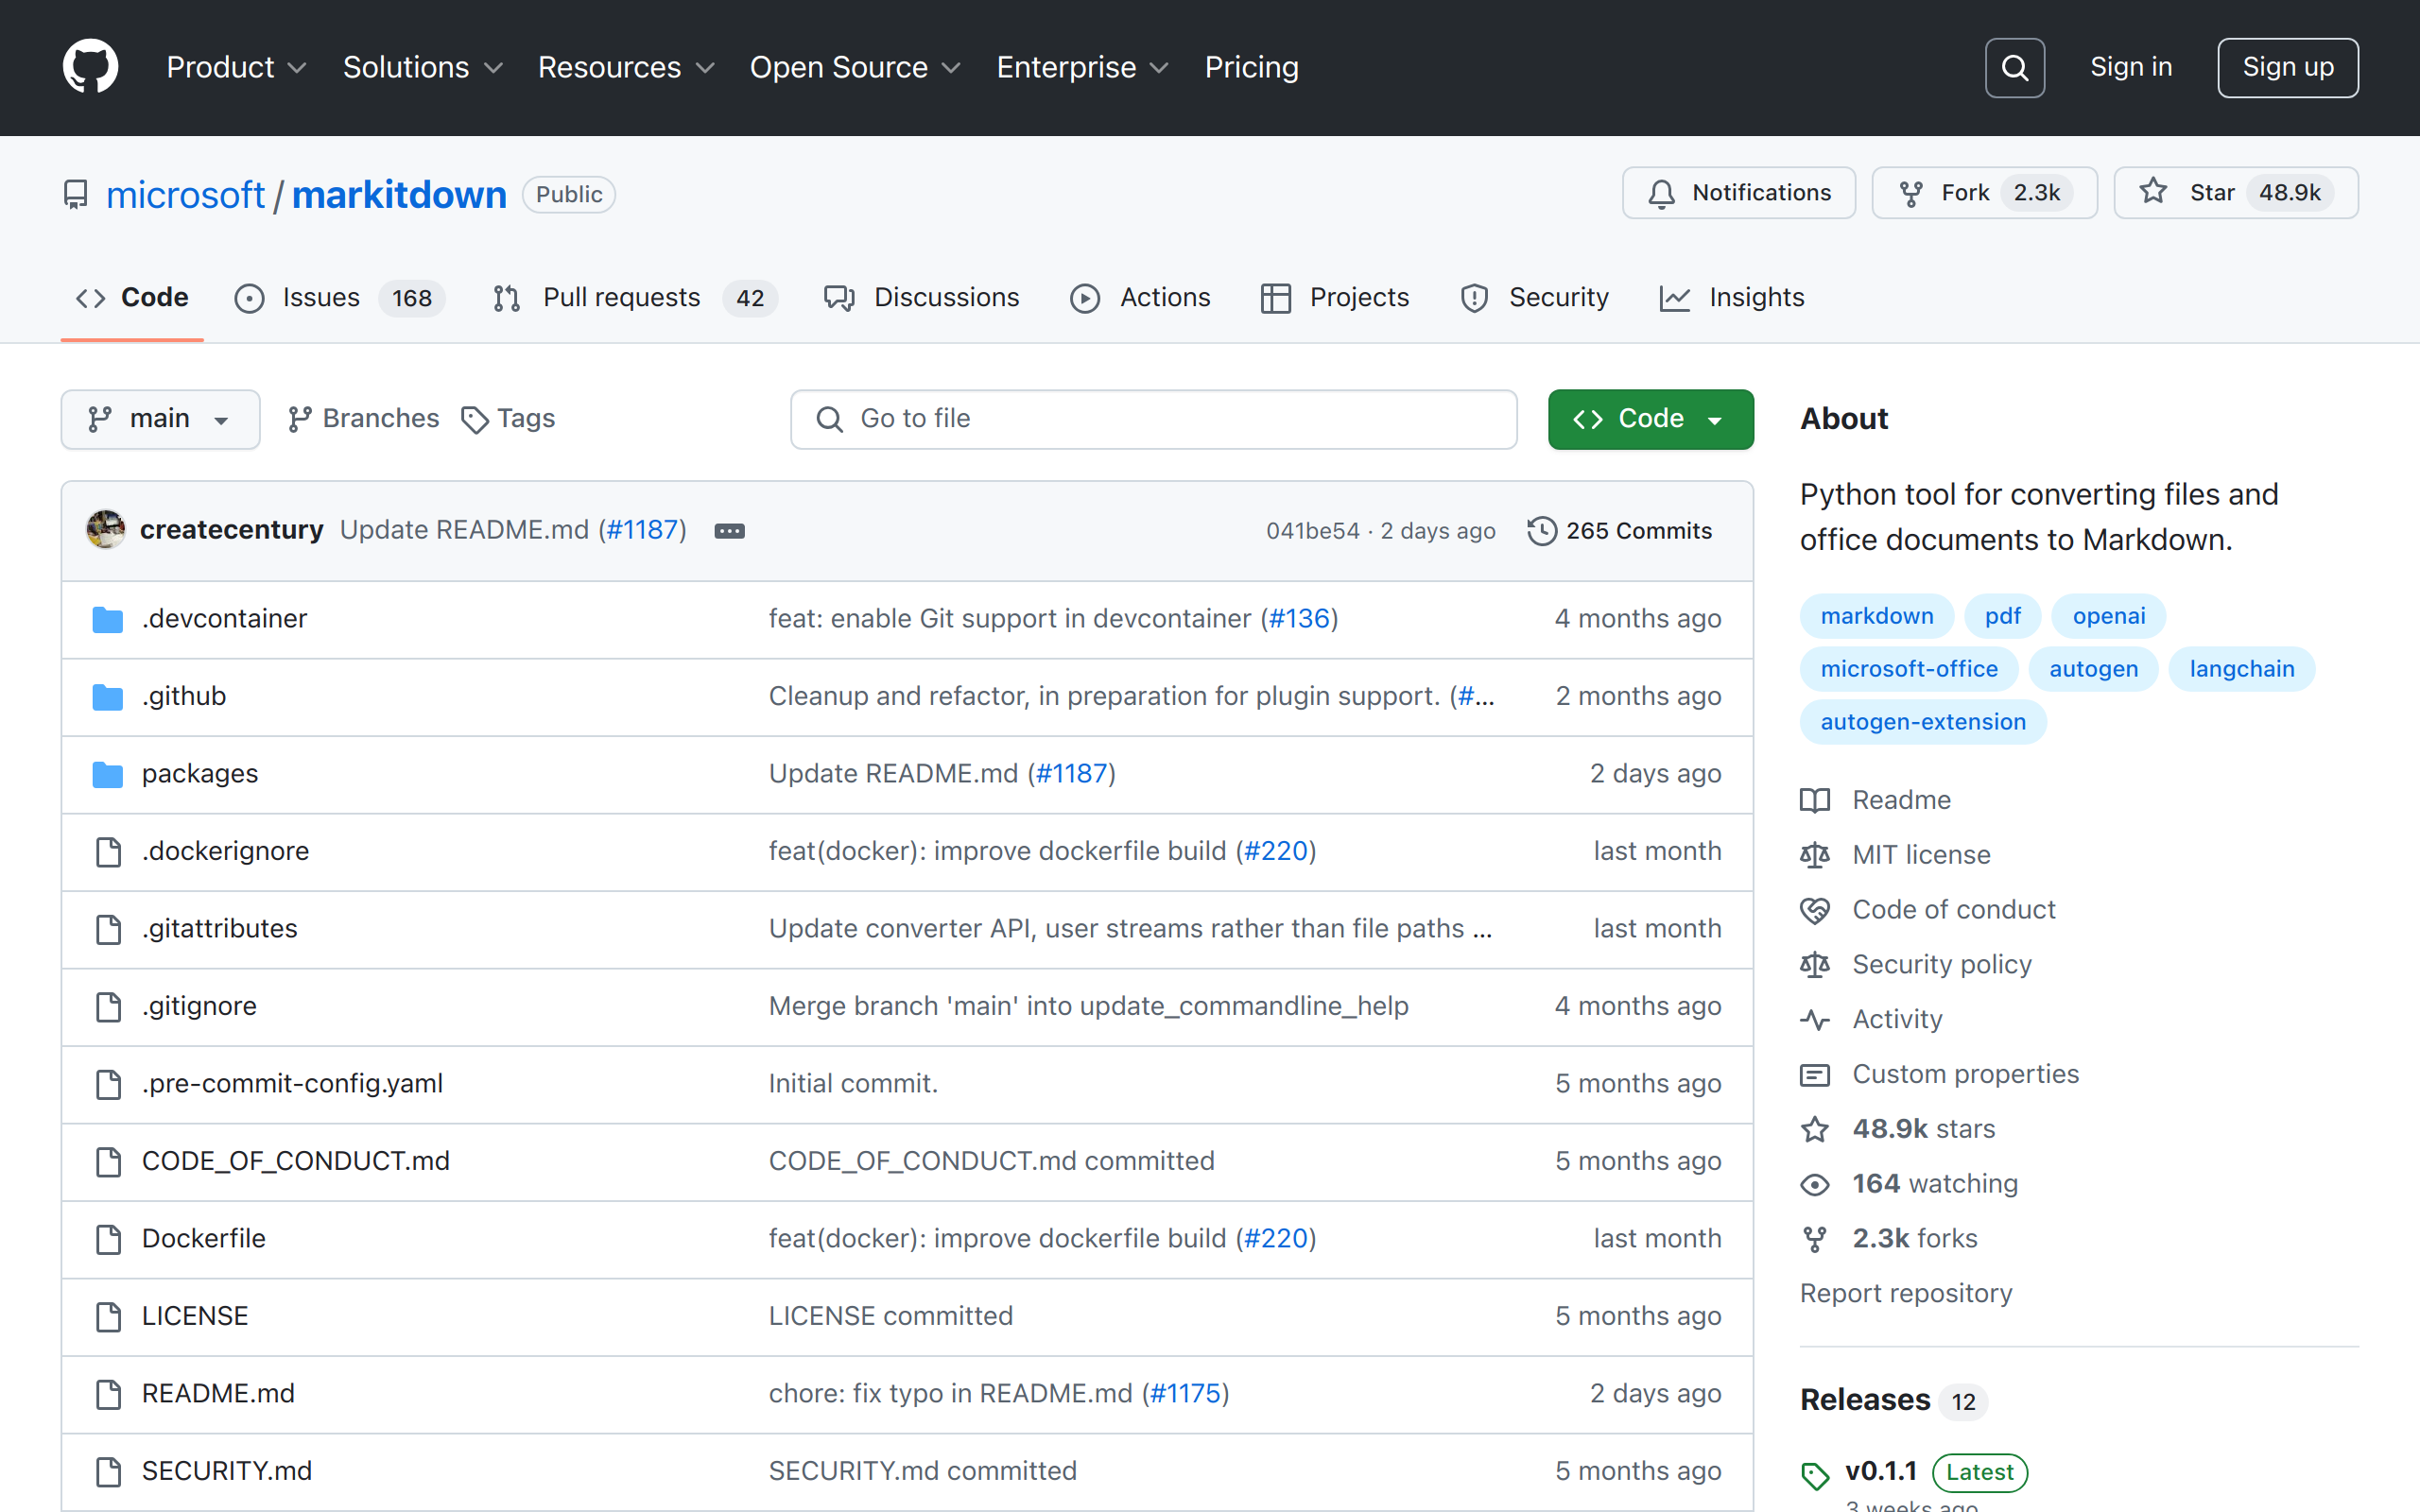Open the green Code dropdown button
The width and height of the screenshot is (2420, 1512).
click(1650, 419)
